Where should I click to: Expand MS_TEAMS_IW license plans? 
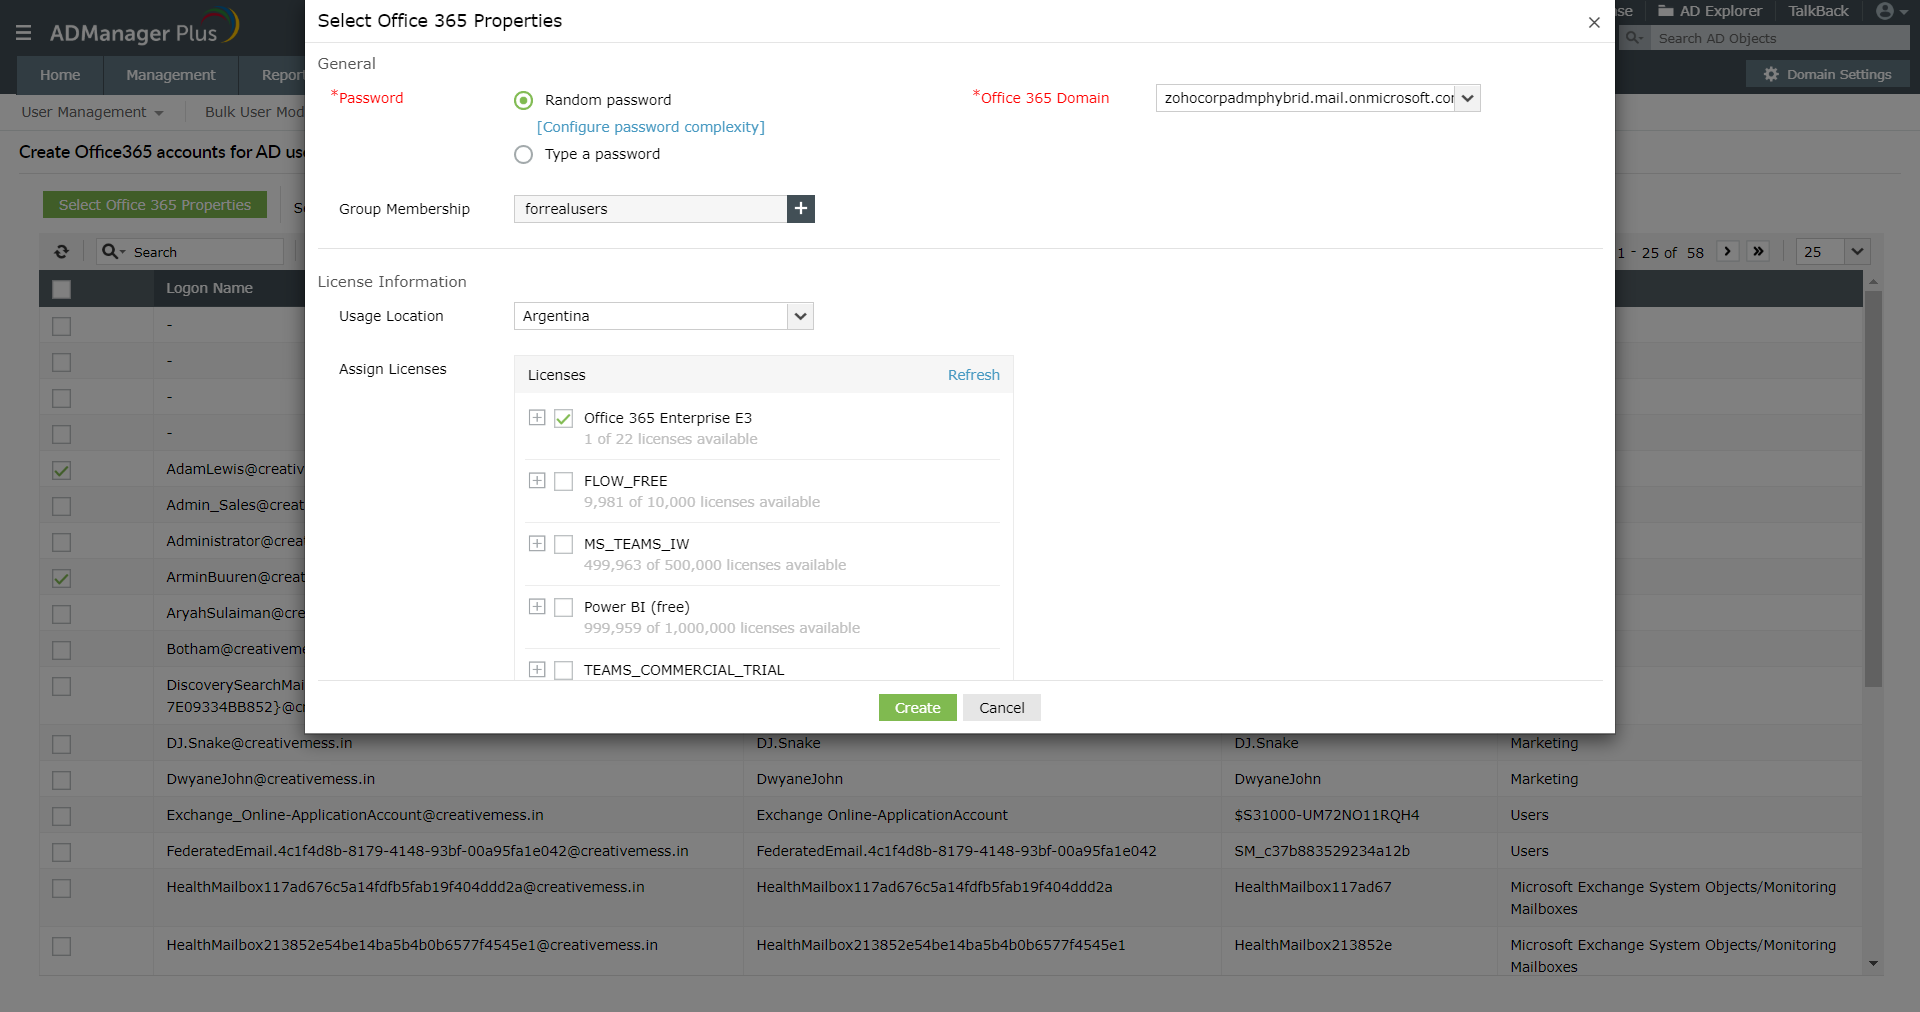pos(537,543)
